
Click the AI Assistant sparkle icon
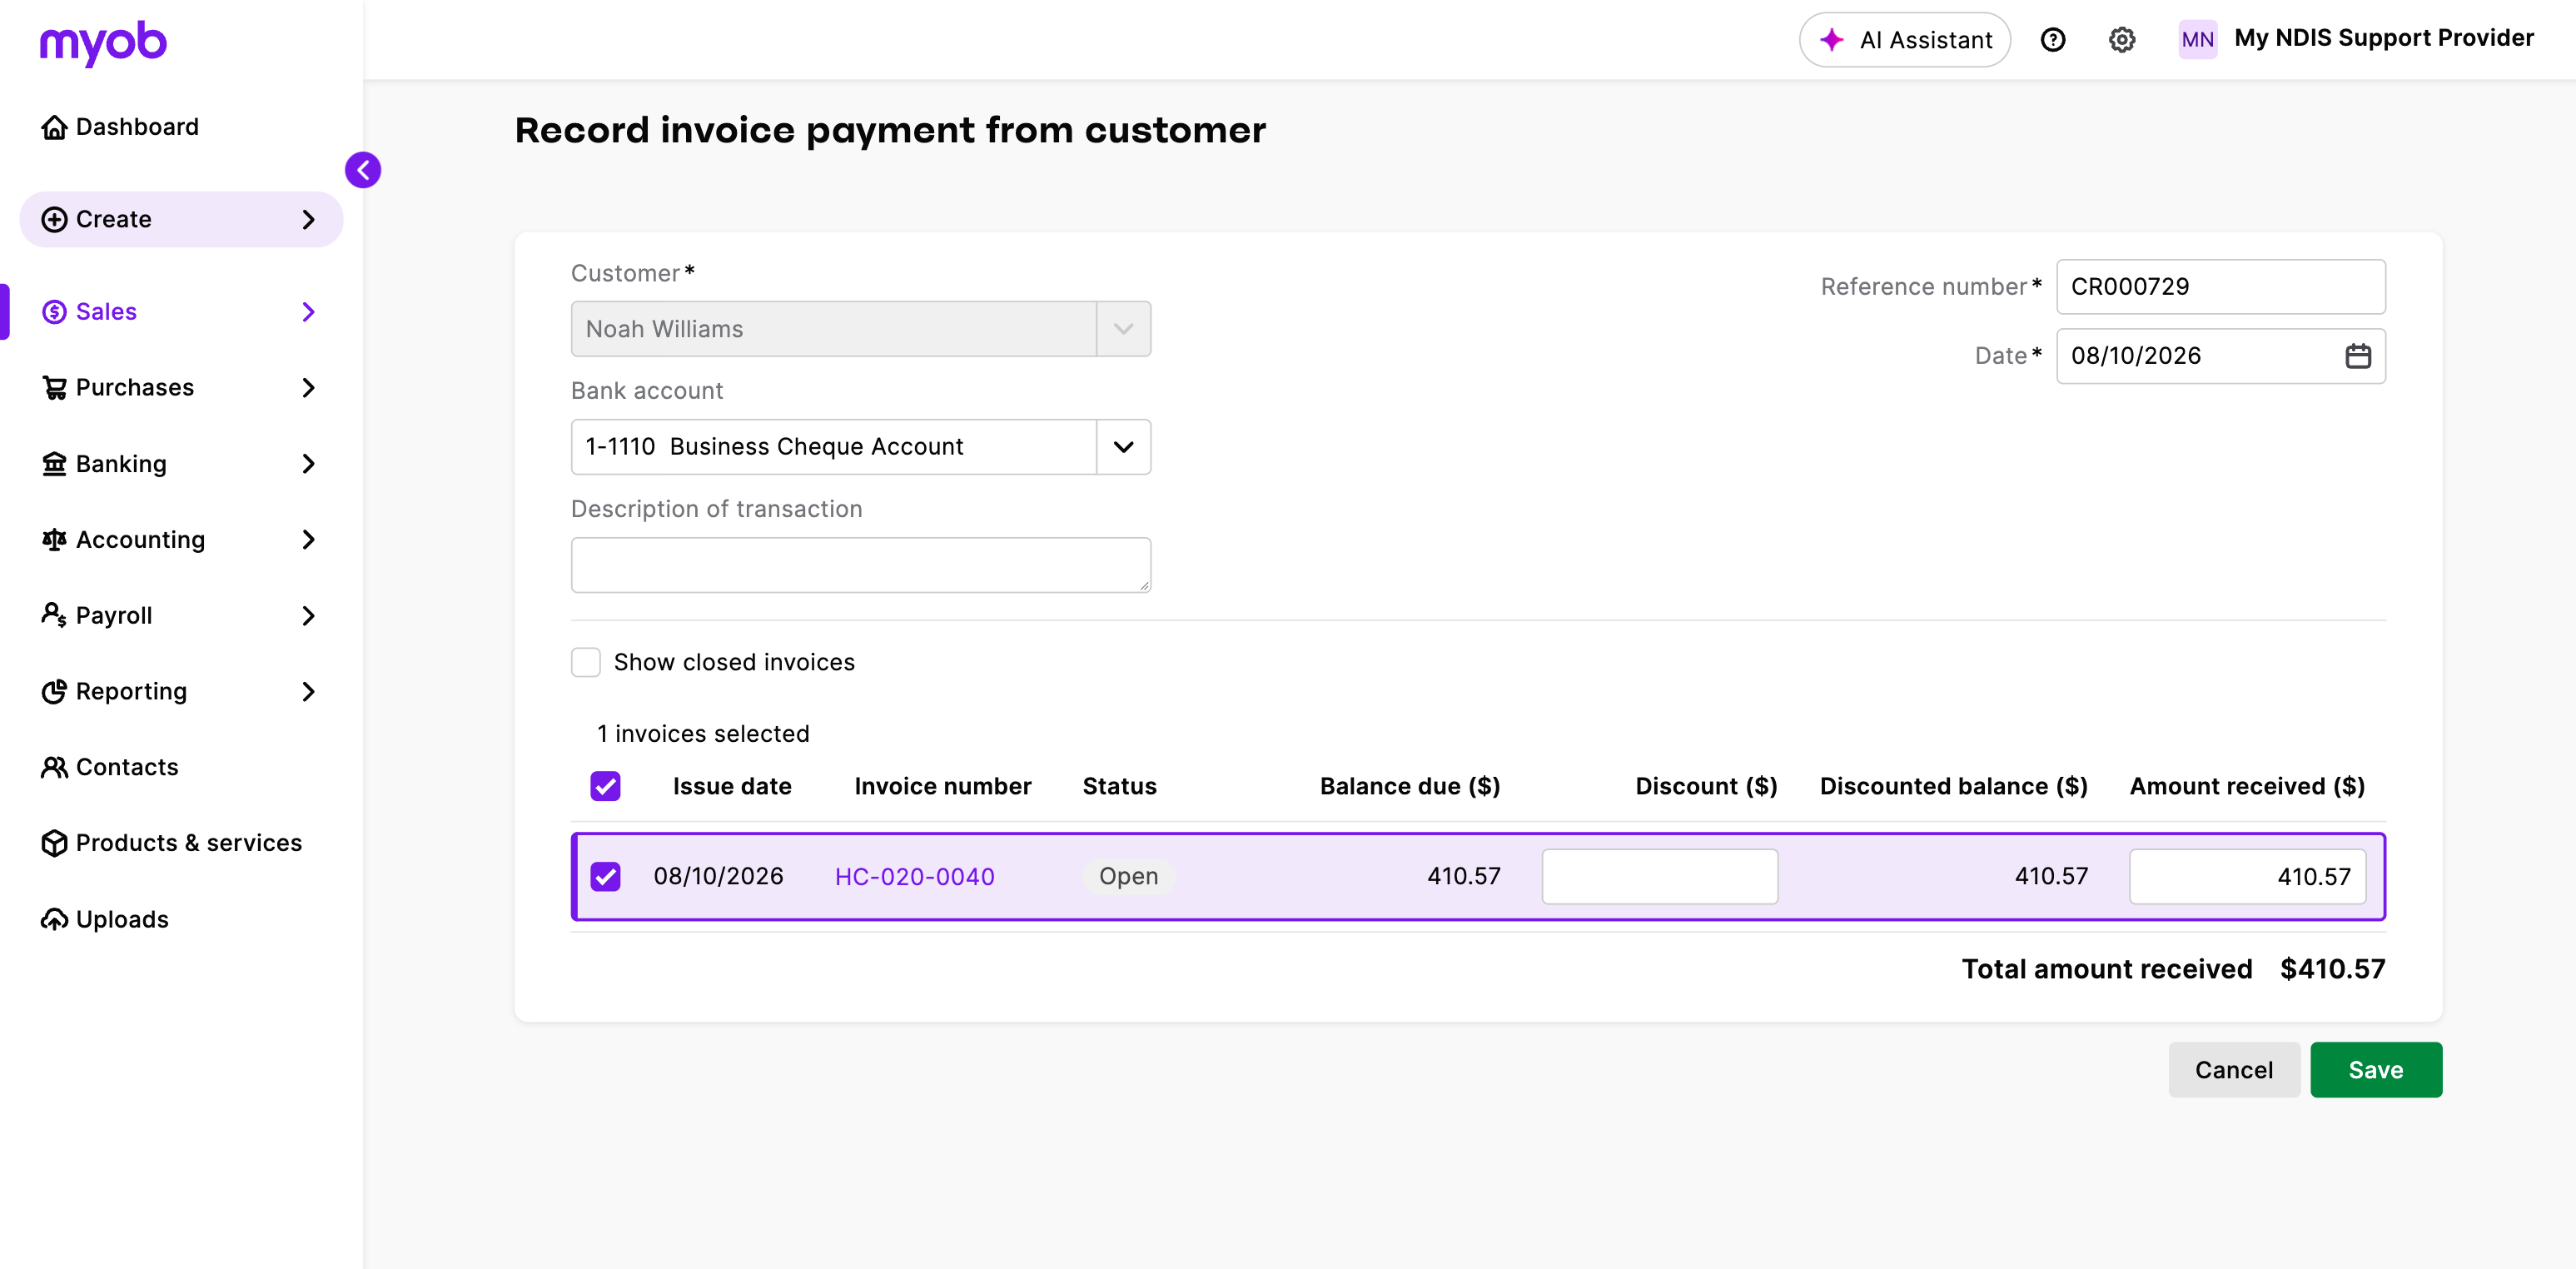click(1831, 40)
